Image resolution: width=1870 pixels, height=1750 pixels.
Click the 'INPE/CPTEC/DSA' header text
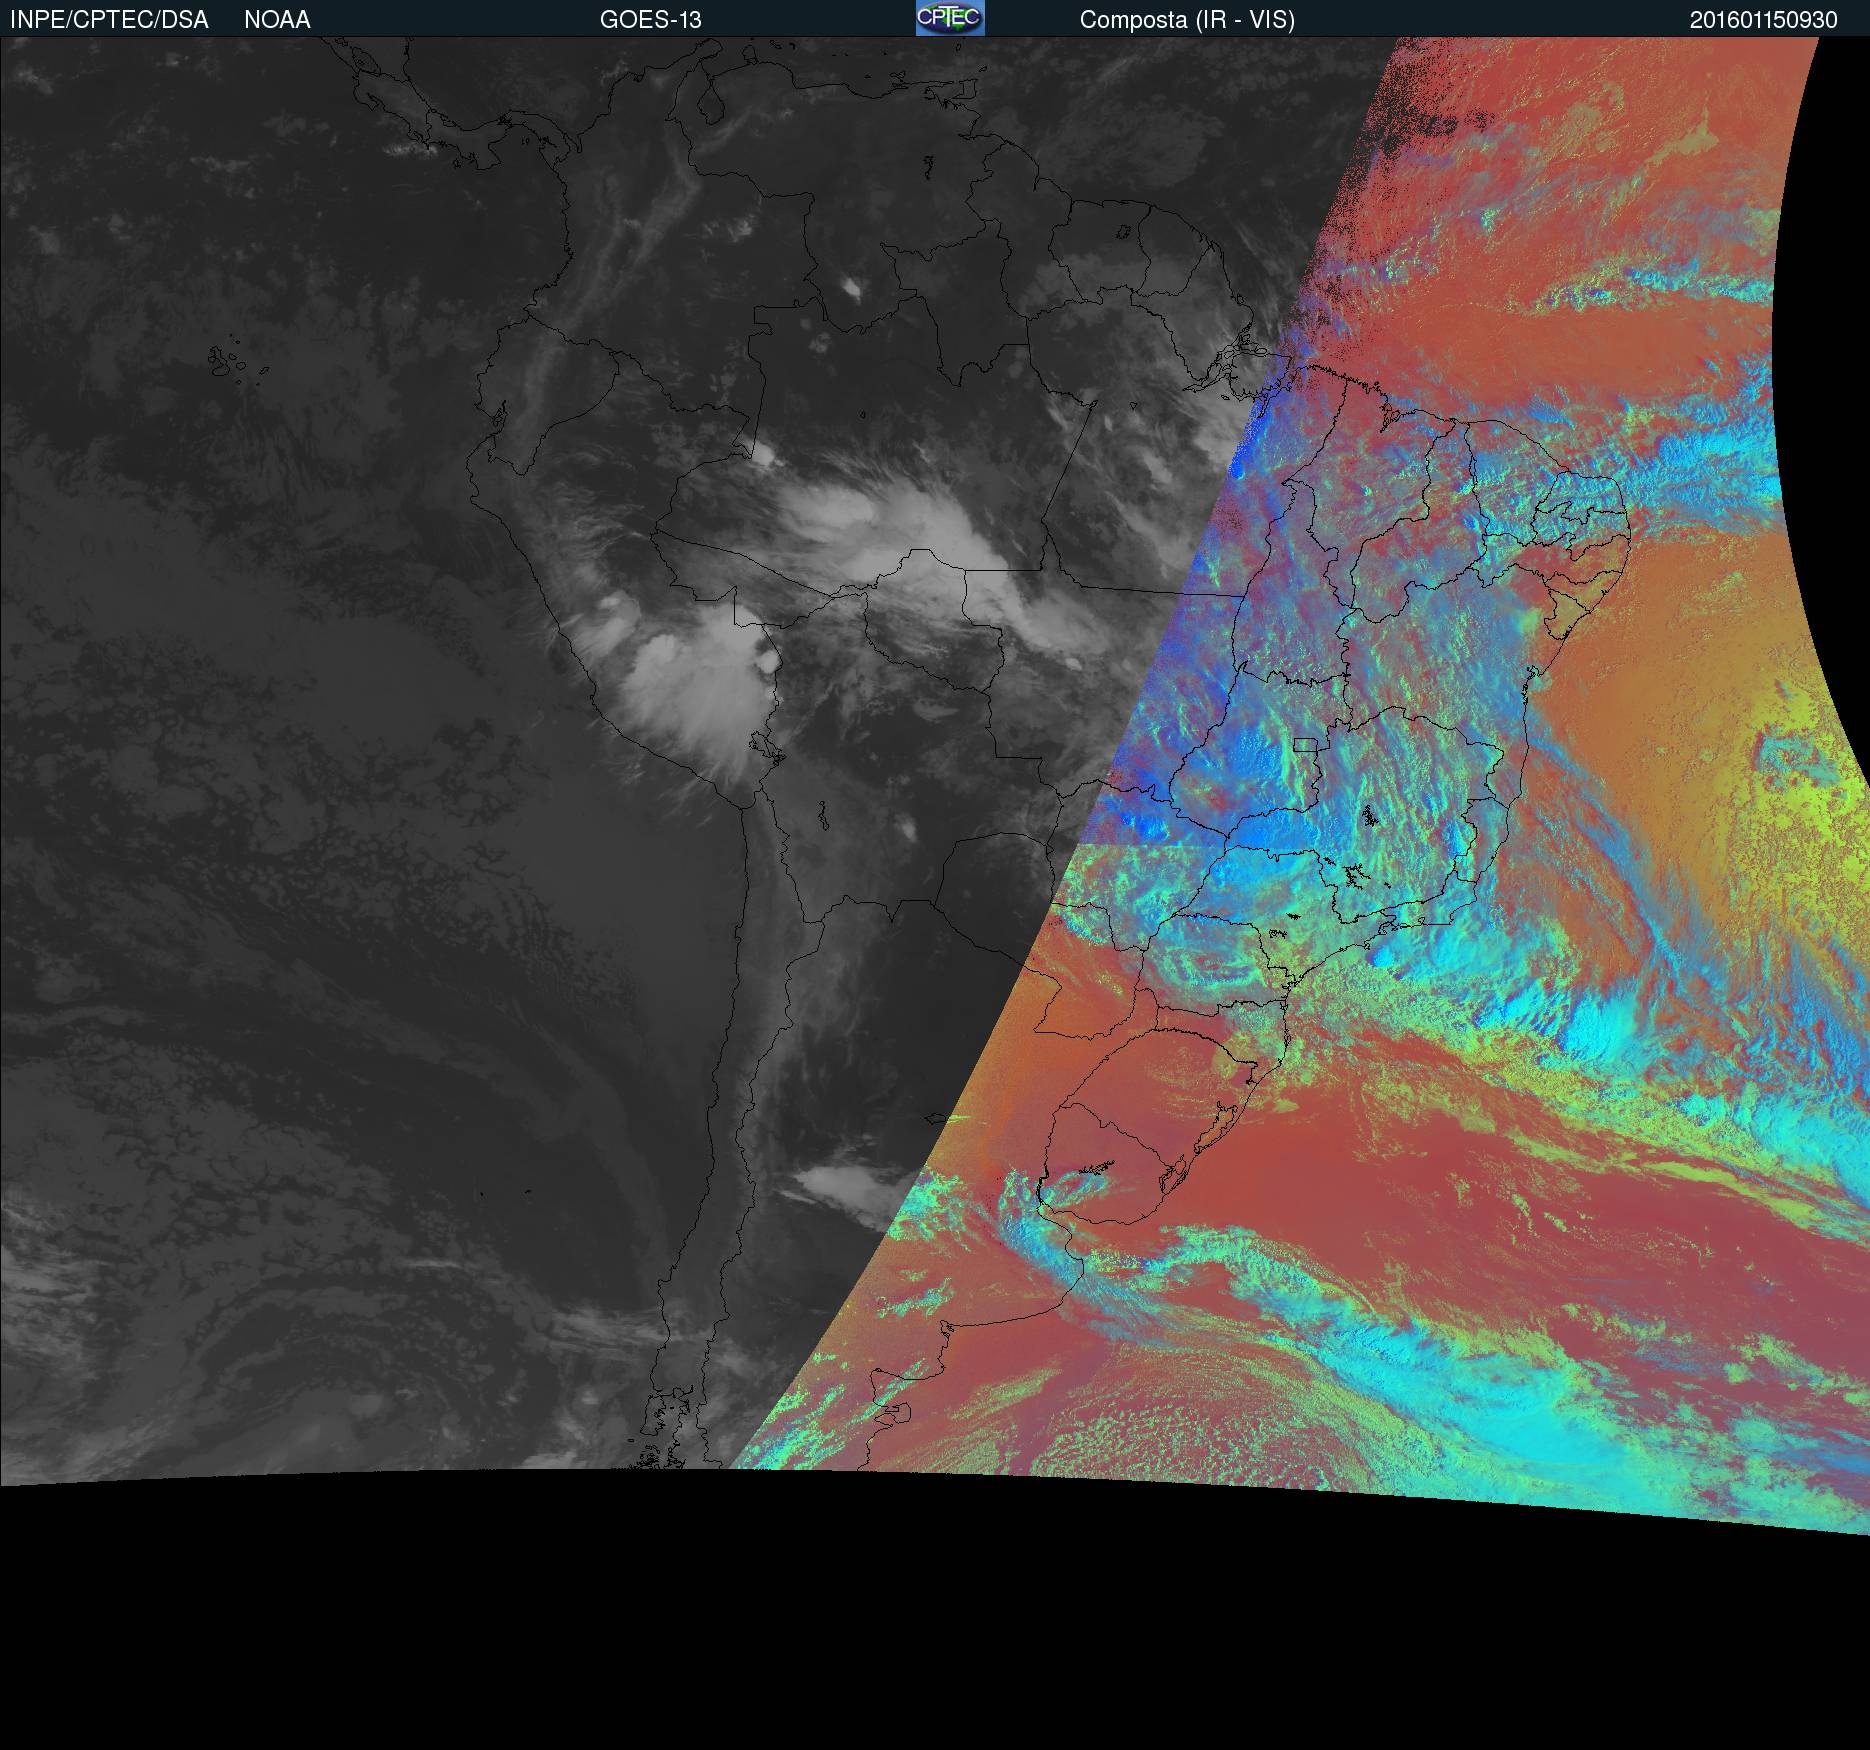pyautogui.click(x=109, y=20)
